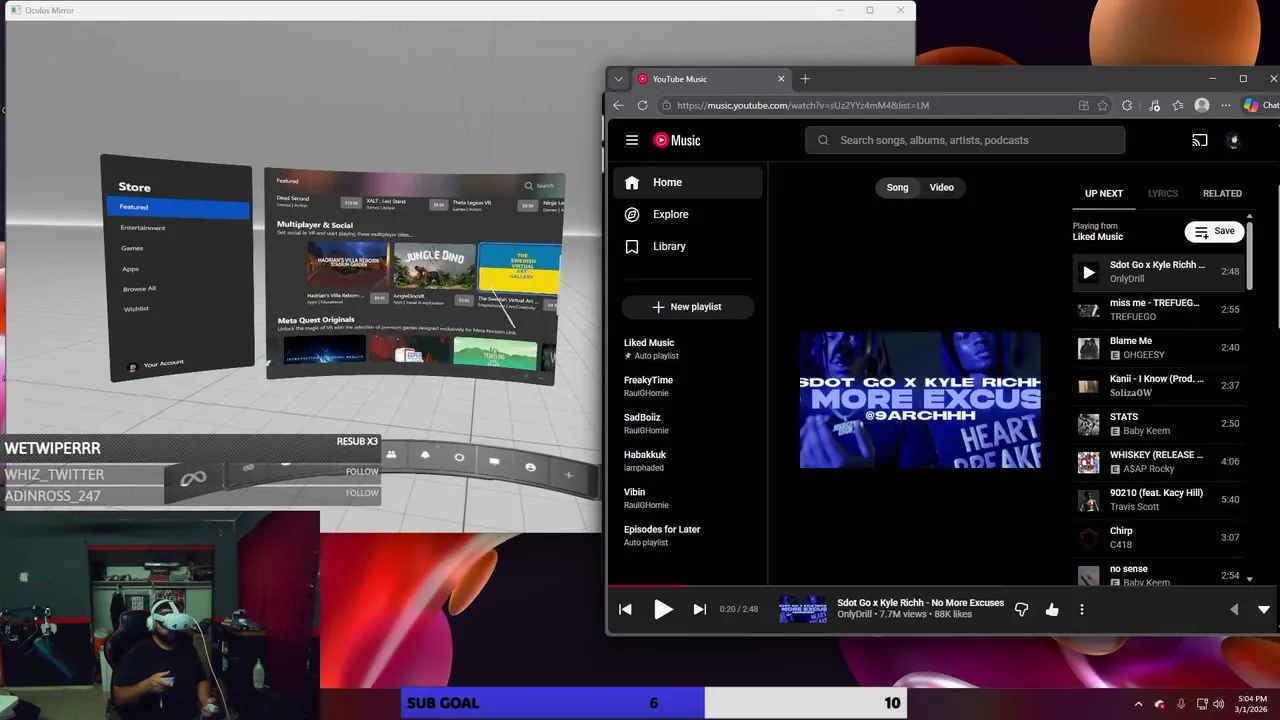Open the browser settings and more menu
Viewport: 1280px width, 720px height.
pyautogui.click(x=1226, y=105)
